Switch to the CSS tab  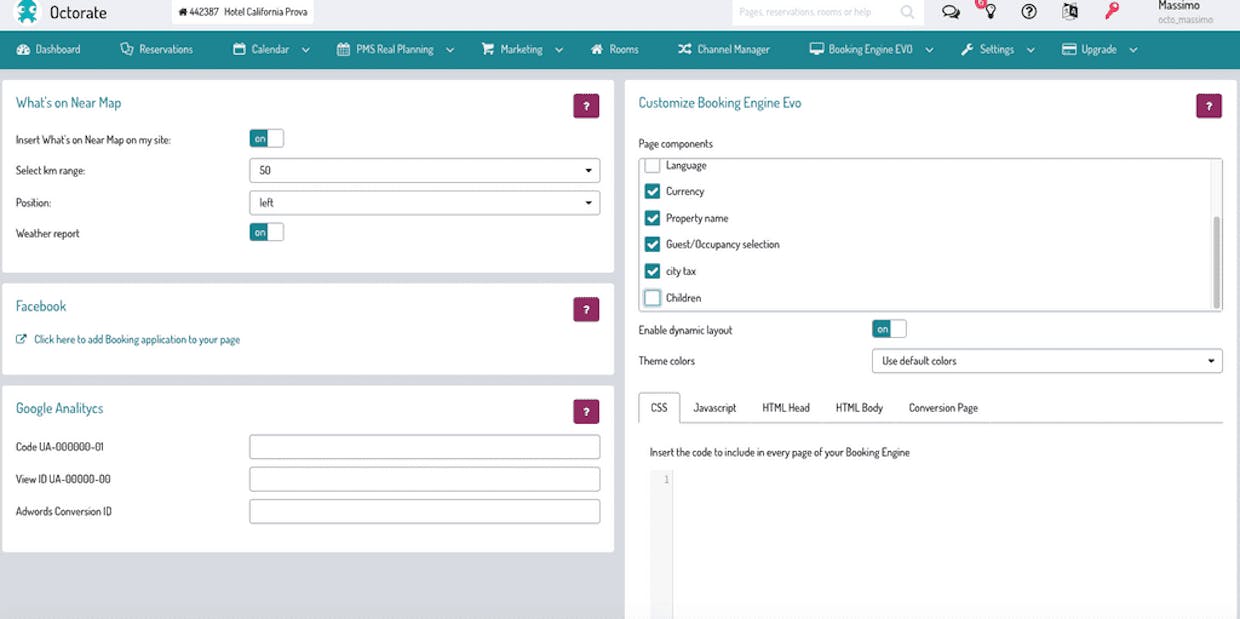[x=659, y=408]
